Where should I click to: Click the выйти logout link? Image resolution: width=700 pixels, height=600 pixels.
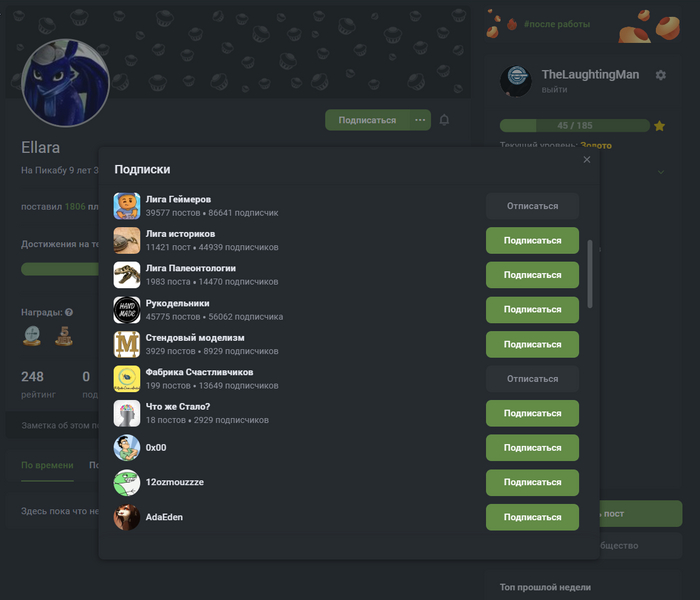[x=554, y=90]
